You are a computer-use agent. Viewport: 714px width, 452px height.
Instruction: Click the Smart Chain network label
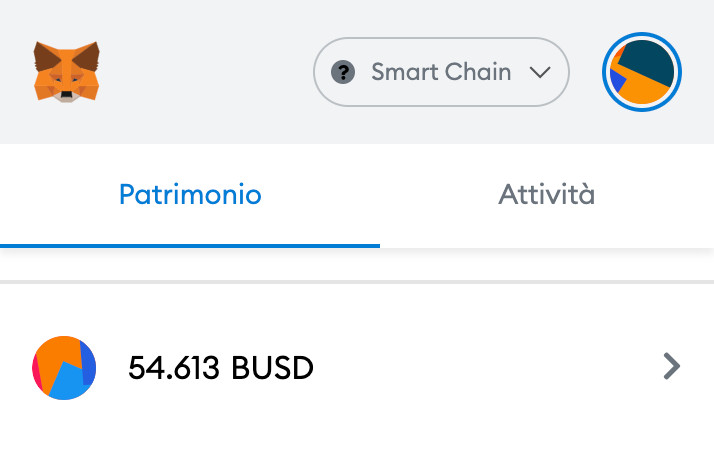pos(441,72)
